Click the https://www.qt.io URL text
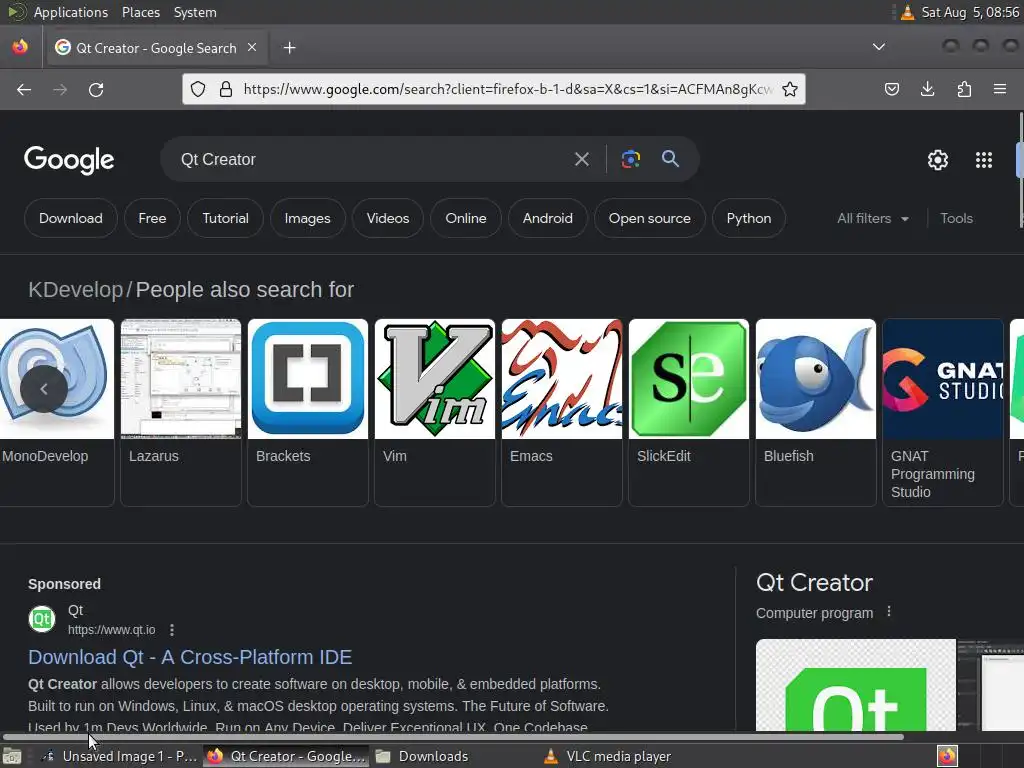Image resolution: width=1024 pixels, height=768 pixels. (x=112, y=630)
